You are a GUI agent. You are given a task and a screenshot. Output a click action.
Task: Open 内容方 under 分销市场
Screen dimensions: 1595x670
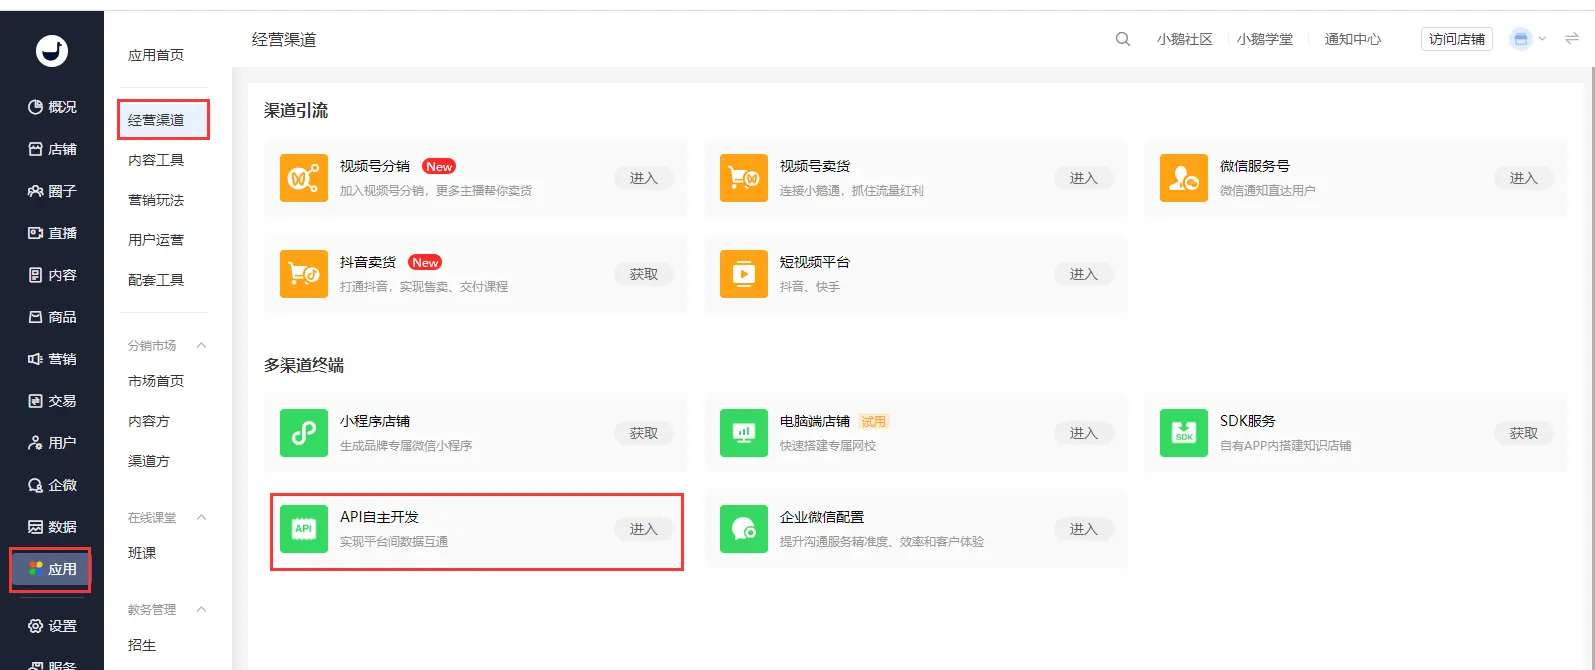coord(149,421)
